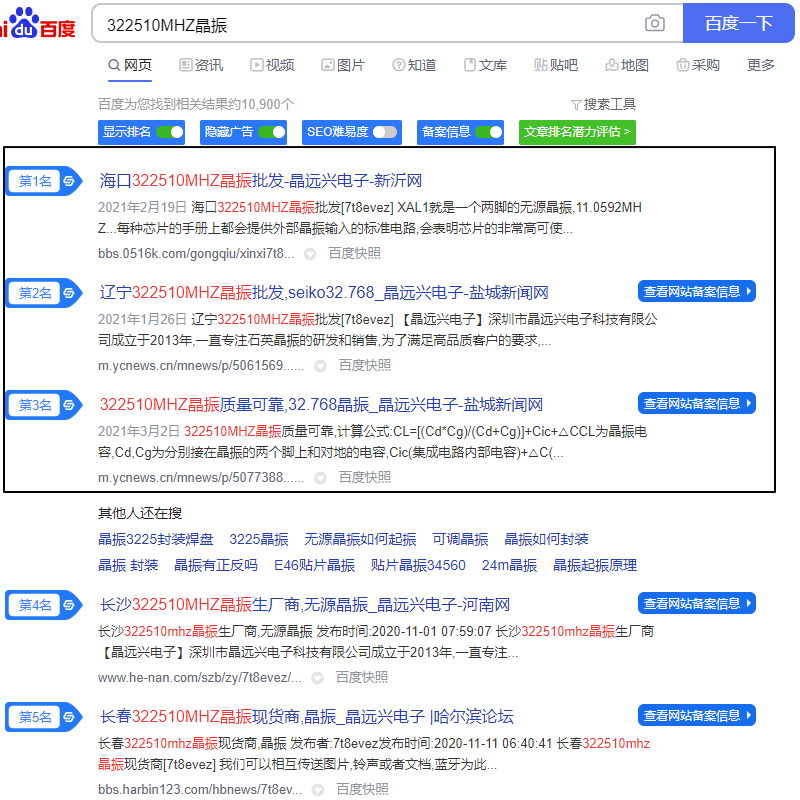Click related search 晶振有正反吗

(x=216, y=565)
